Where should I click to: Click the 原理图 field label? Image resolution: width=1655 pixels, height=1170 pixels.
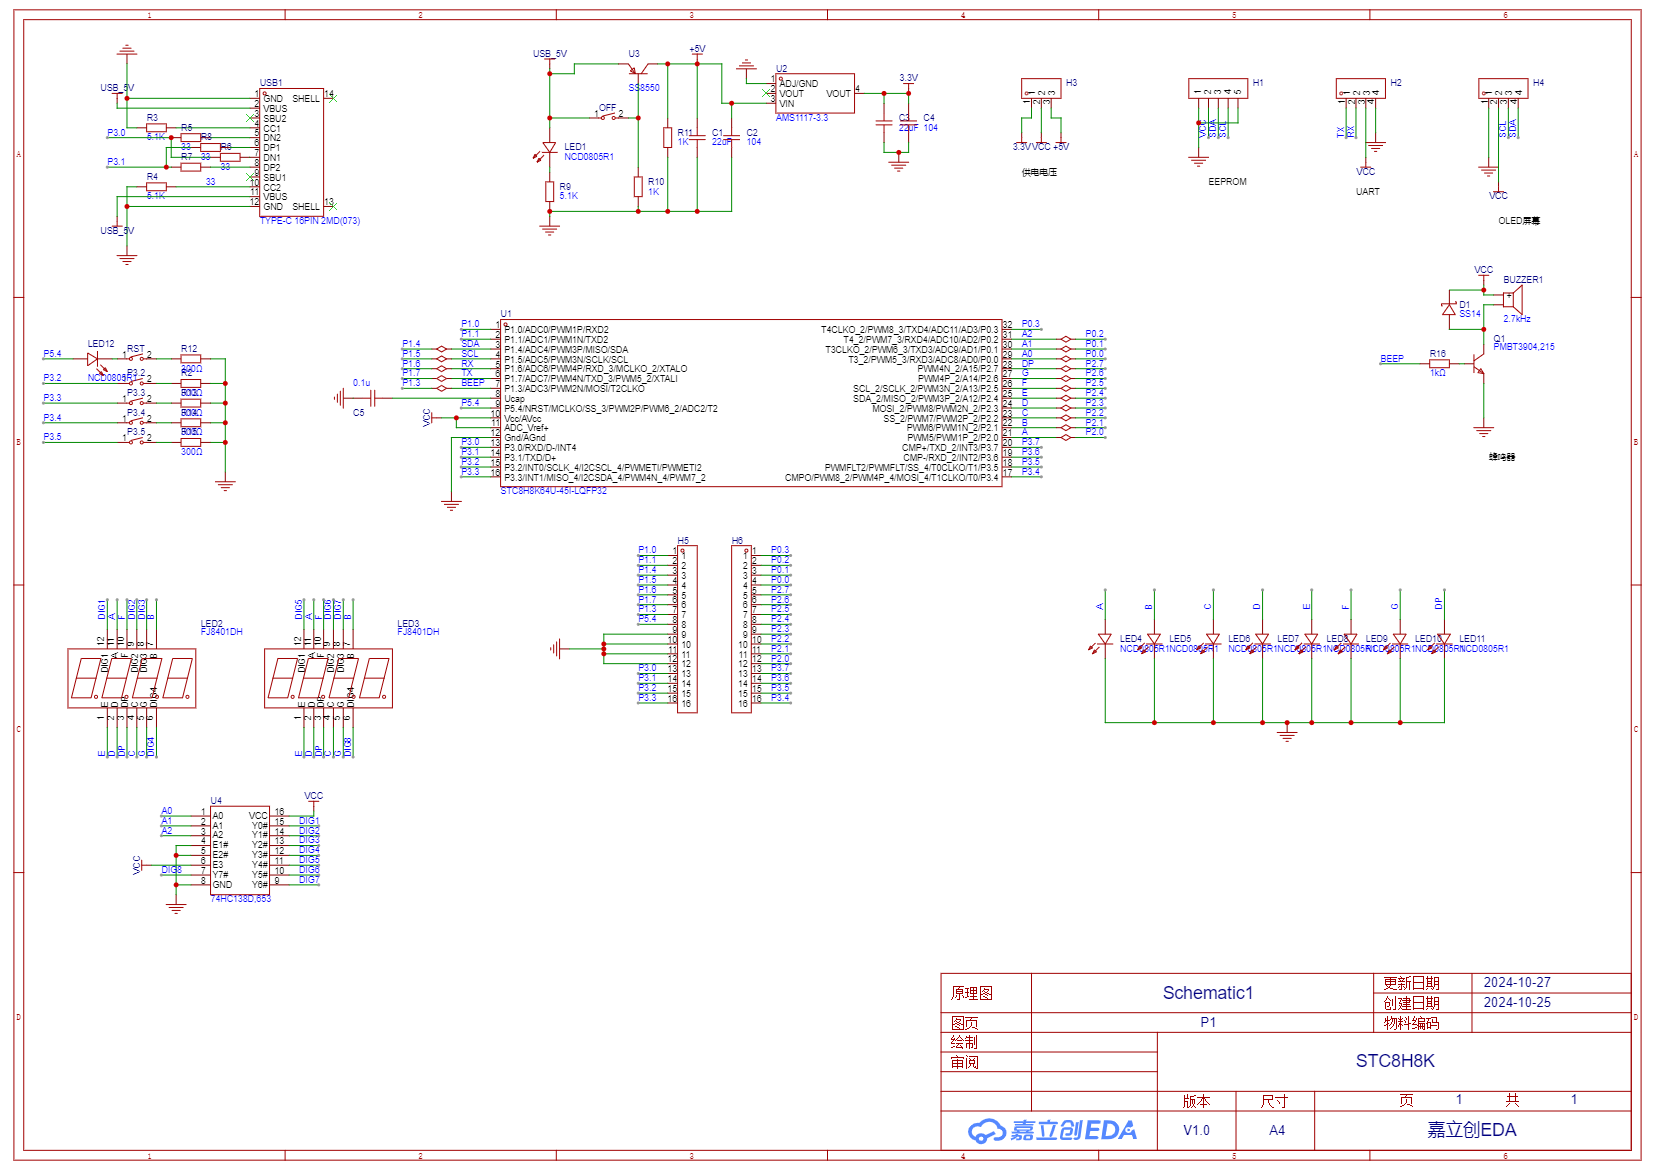click(971, 993)
